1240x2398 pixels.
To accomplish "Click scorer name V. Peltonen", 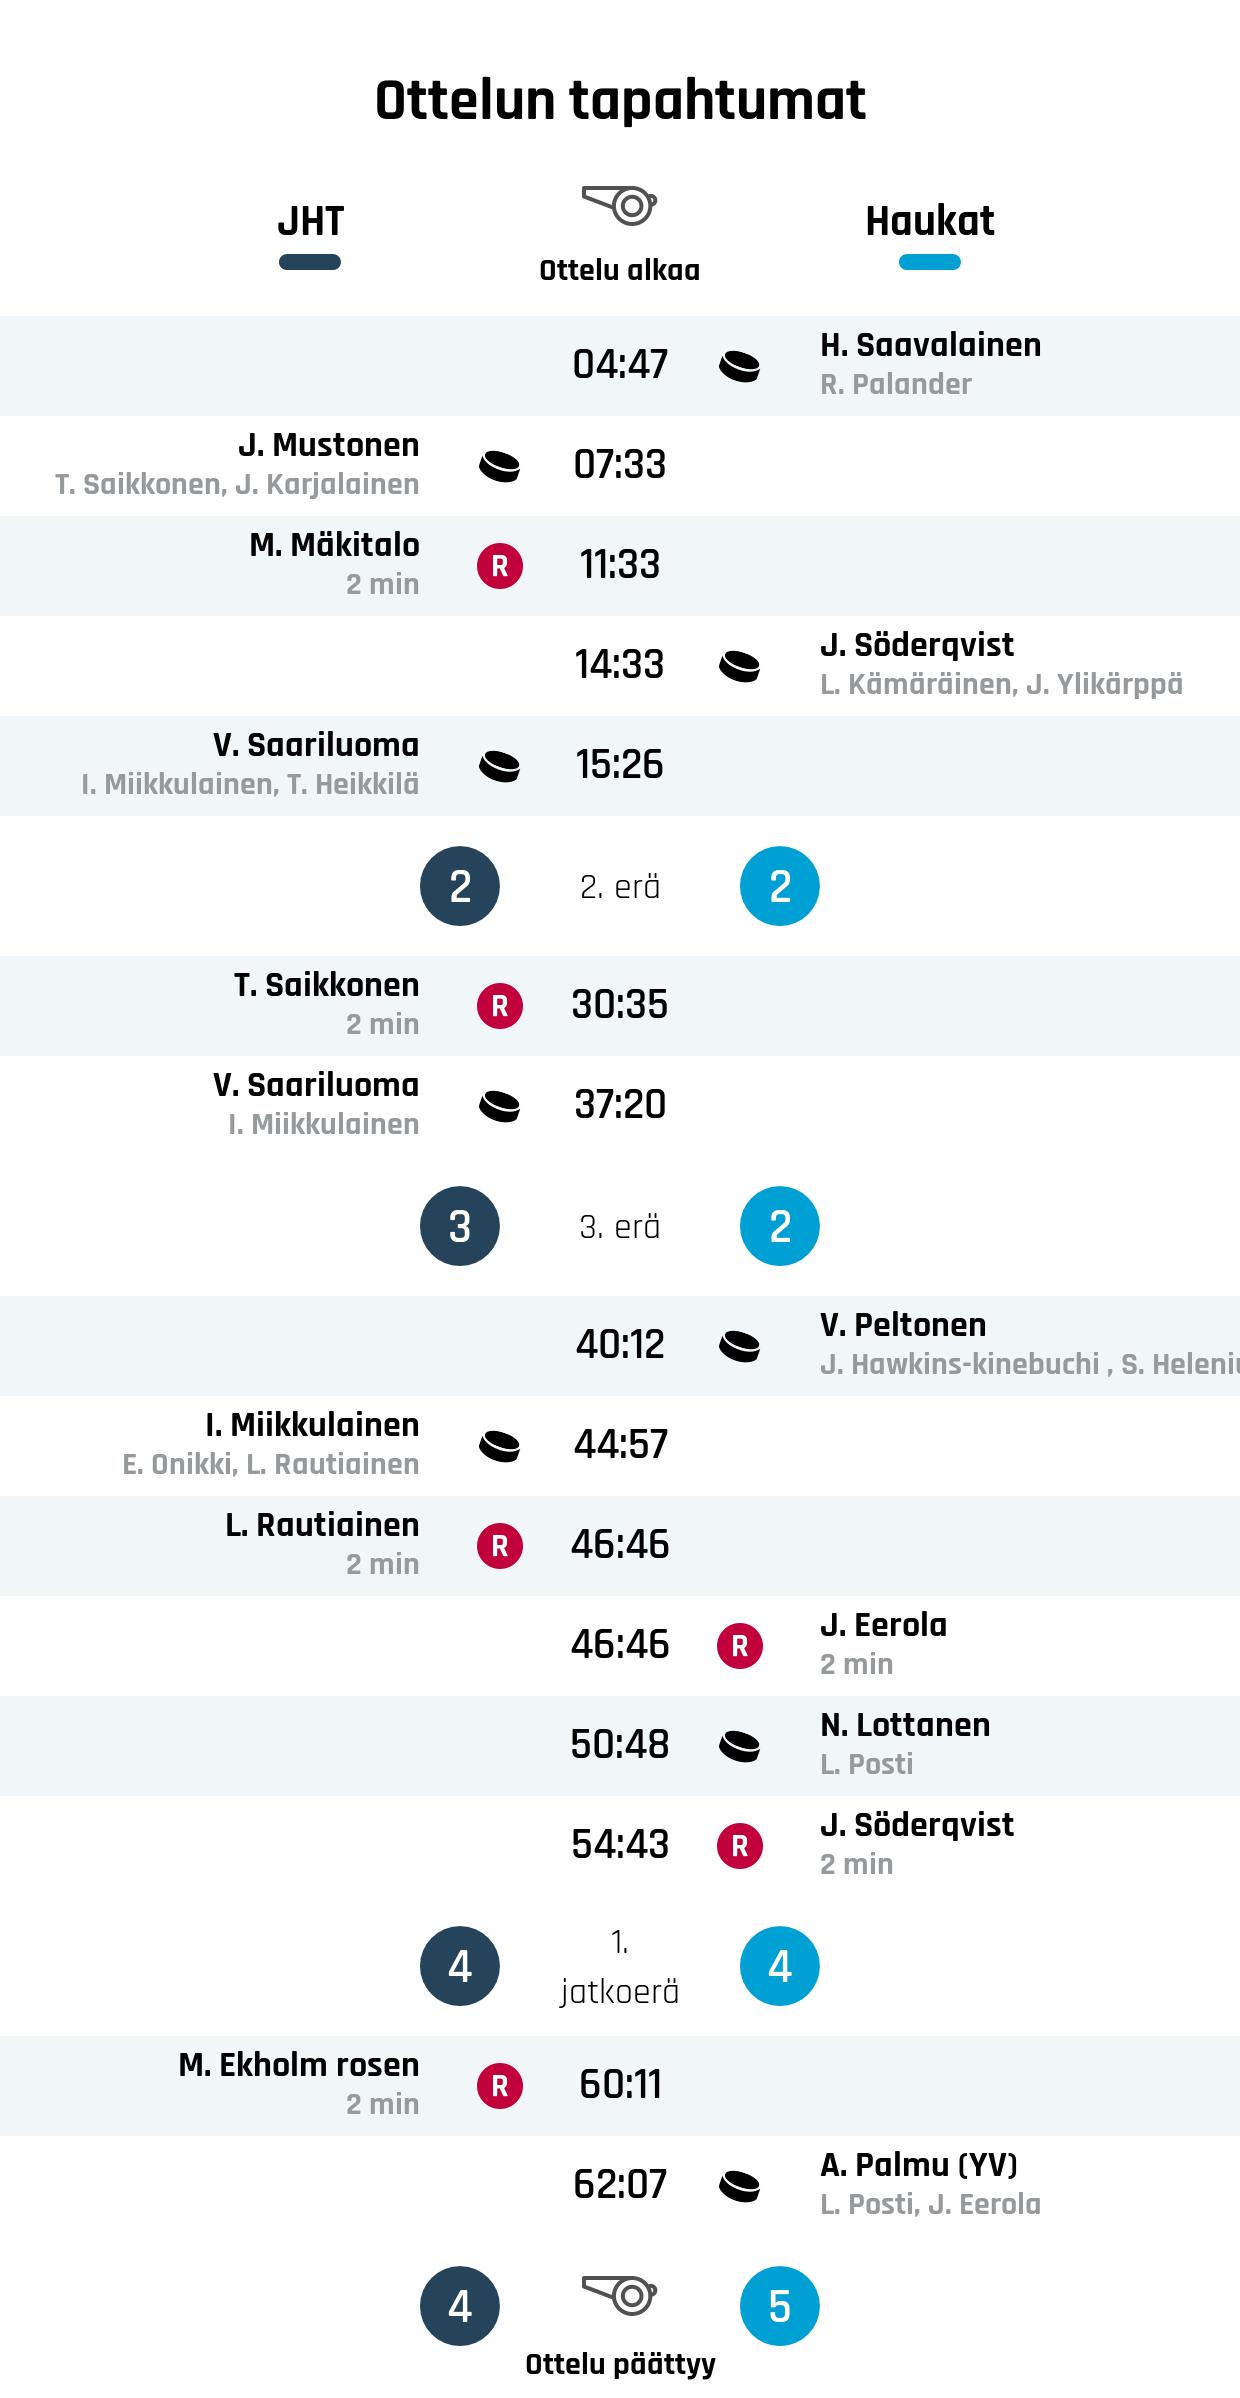I will pos(902,1325).
